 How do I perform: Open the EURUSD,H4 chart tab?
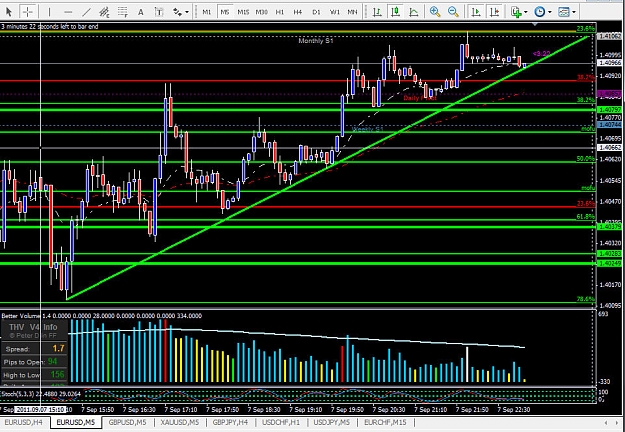pyautogui.click(x=24, y=422)
